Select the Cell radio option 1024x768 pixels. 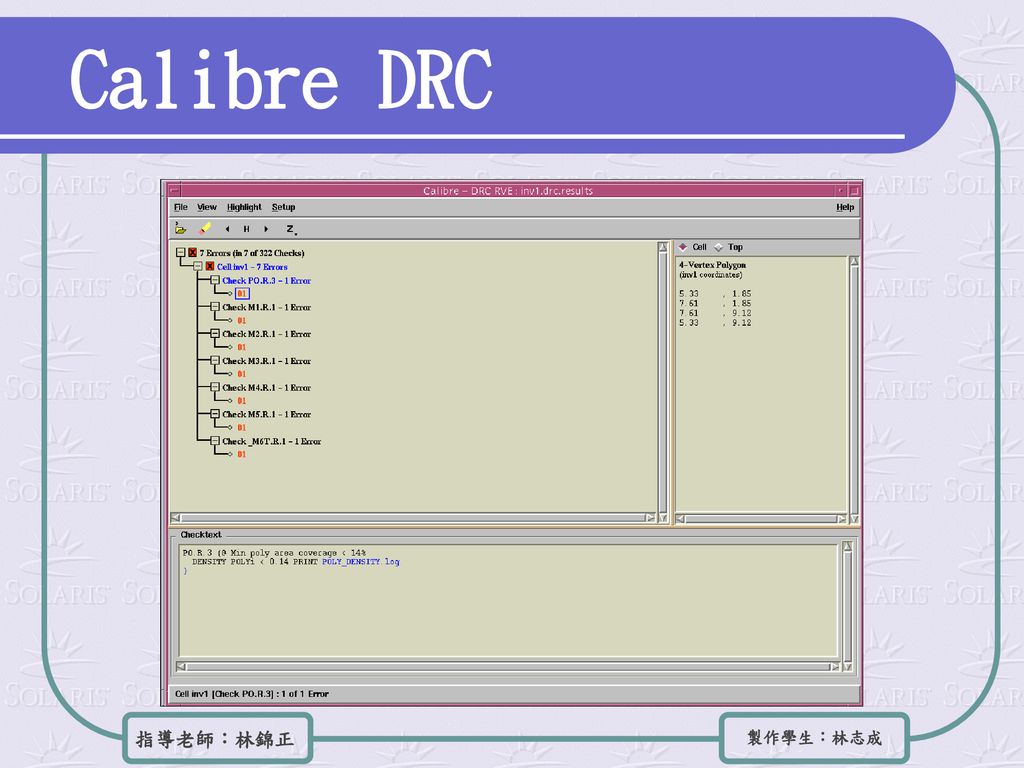pyautogui.click(x=693, y=247)
